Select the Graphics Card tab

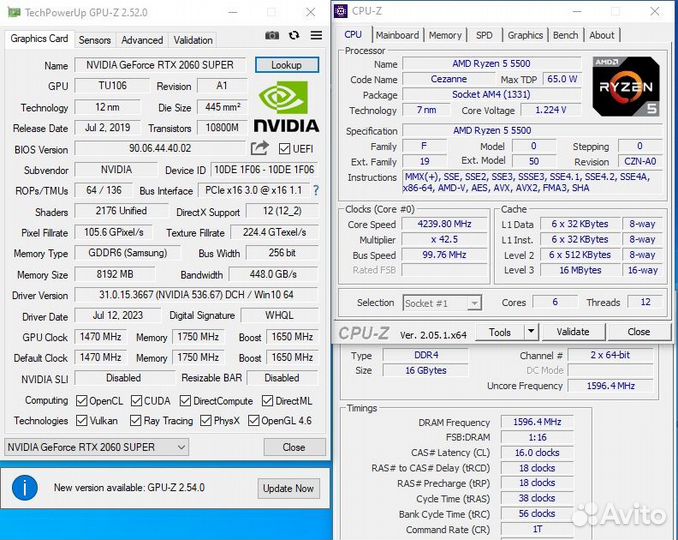pos(39,39)
